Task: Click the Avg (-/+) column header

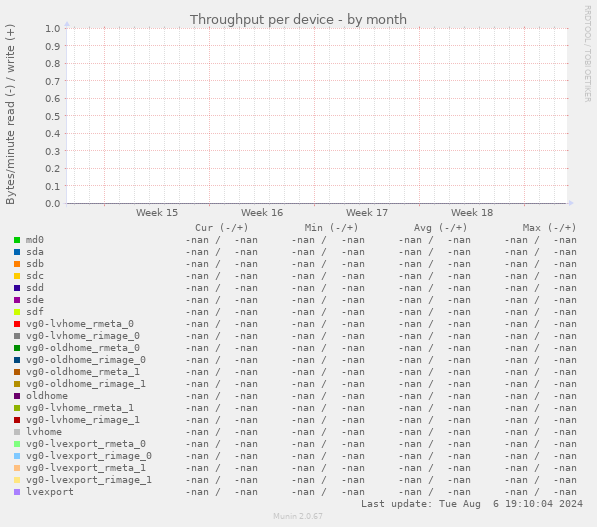Action: click(441, 228)
